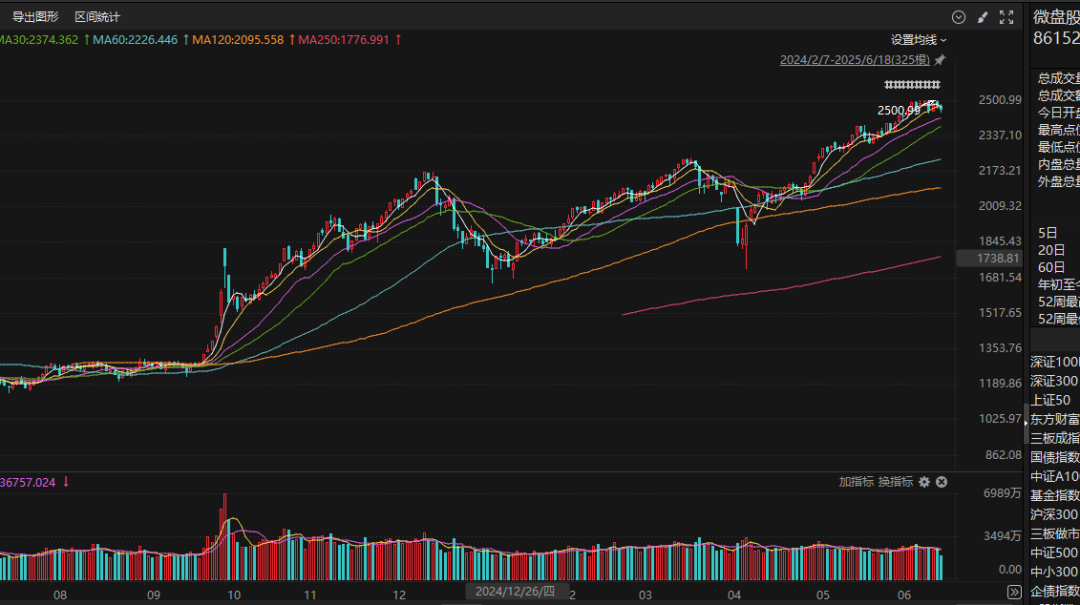Screen dimensions: 1080x605
Task: Select 上证50 in the index list
Action: tap(1054, 400)
